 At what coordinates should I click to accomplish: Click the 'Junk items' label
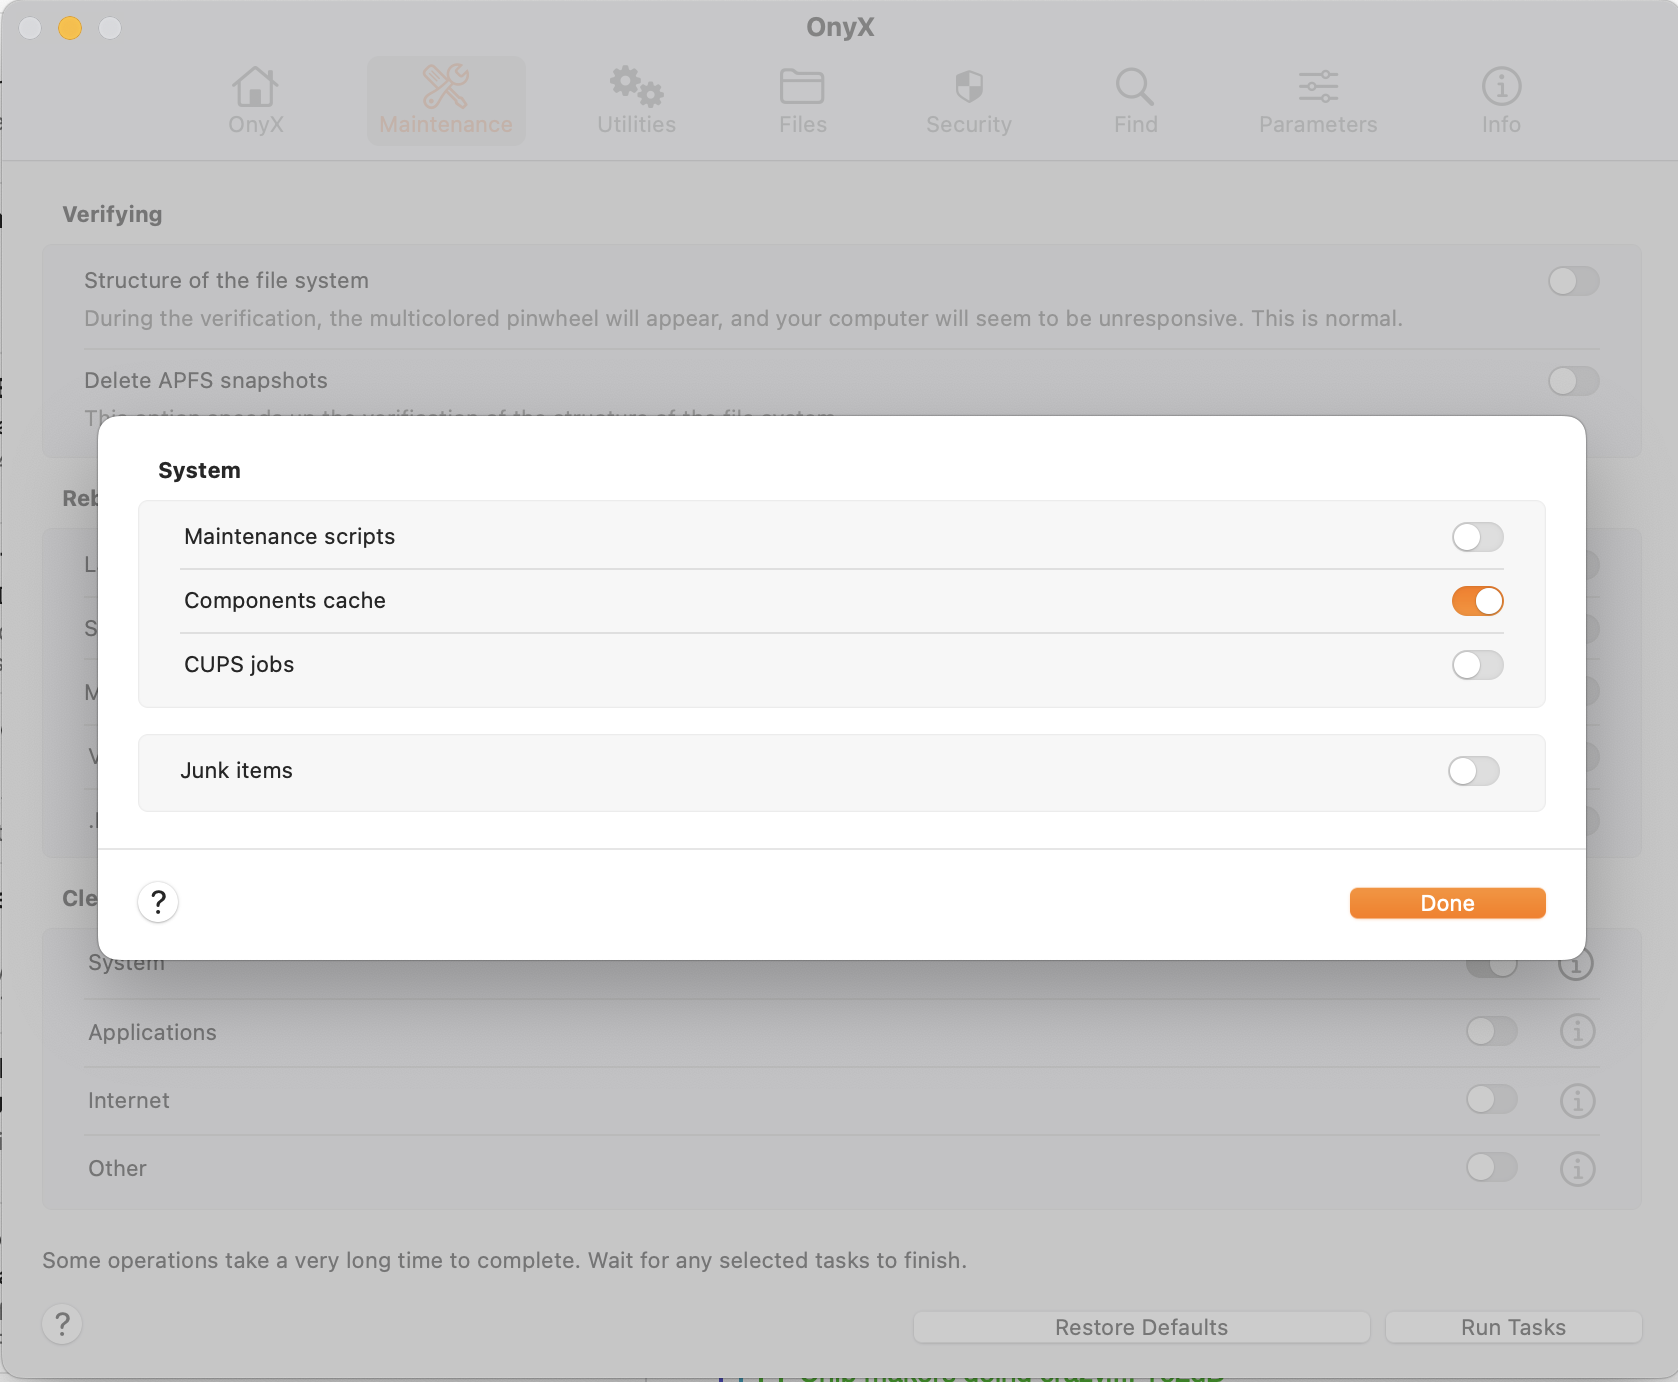pos(236,771)
